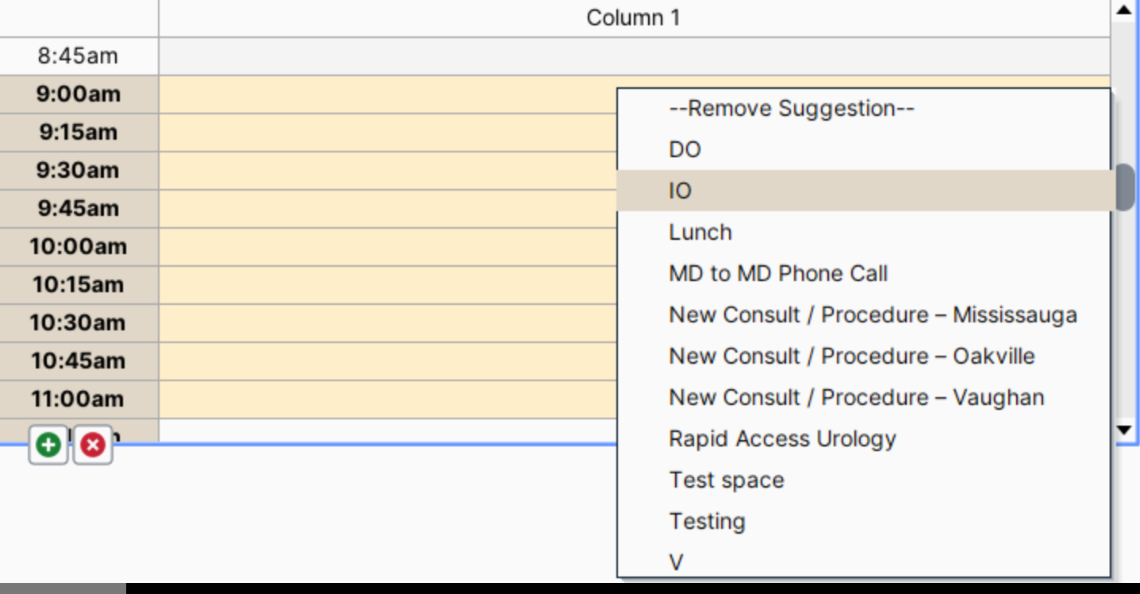Select the V option in list

click(x=676, y=562)
